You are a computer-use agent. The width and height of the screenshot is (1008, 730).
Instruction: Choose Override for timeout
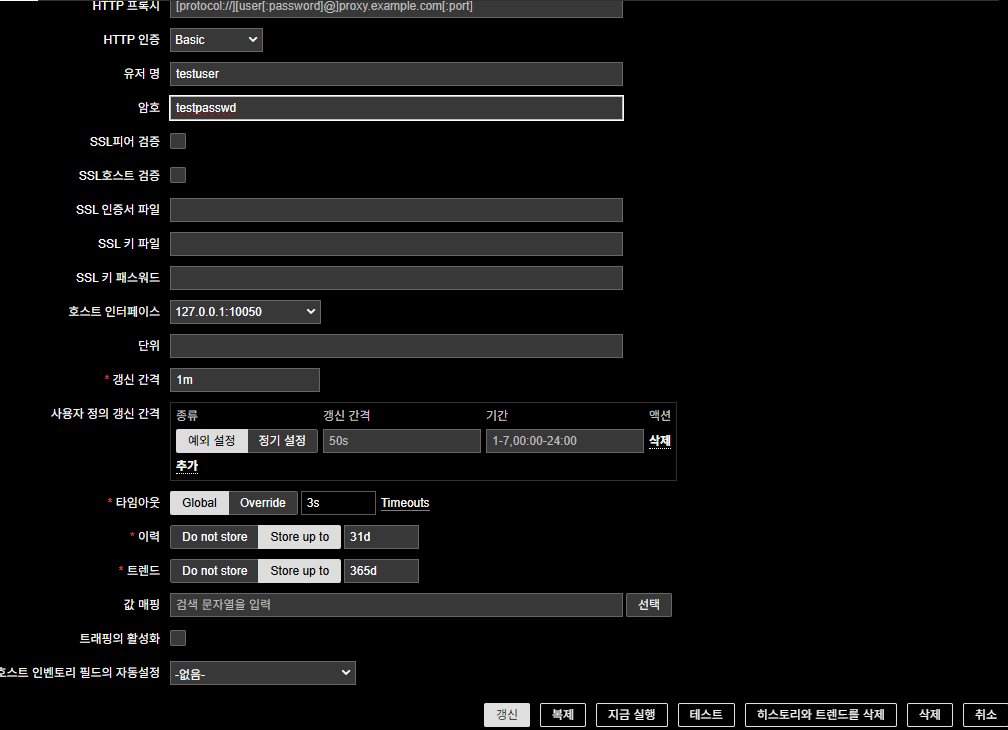pyautogui.click(x=262, y=503)
